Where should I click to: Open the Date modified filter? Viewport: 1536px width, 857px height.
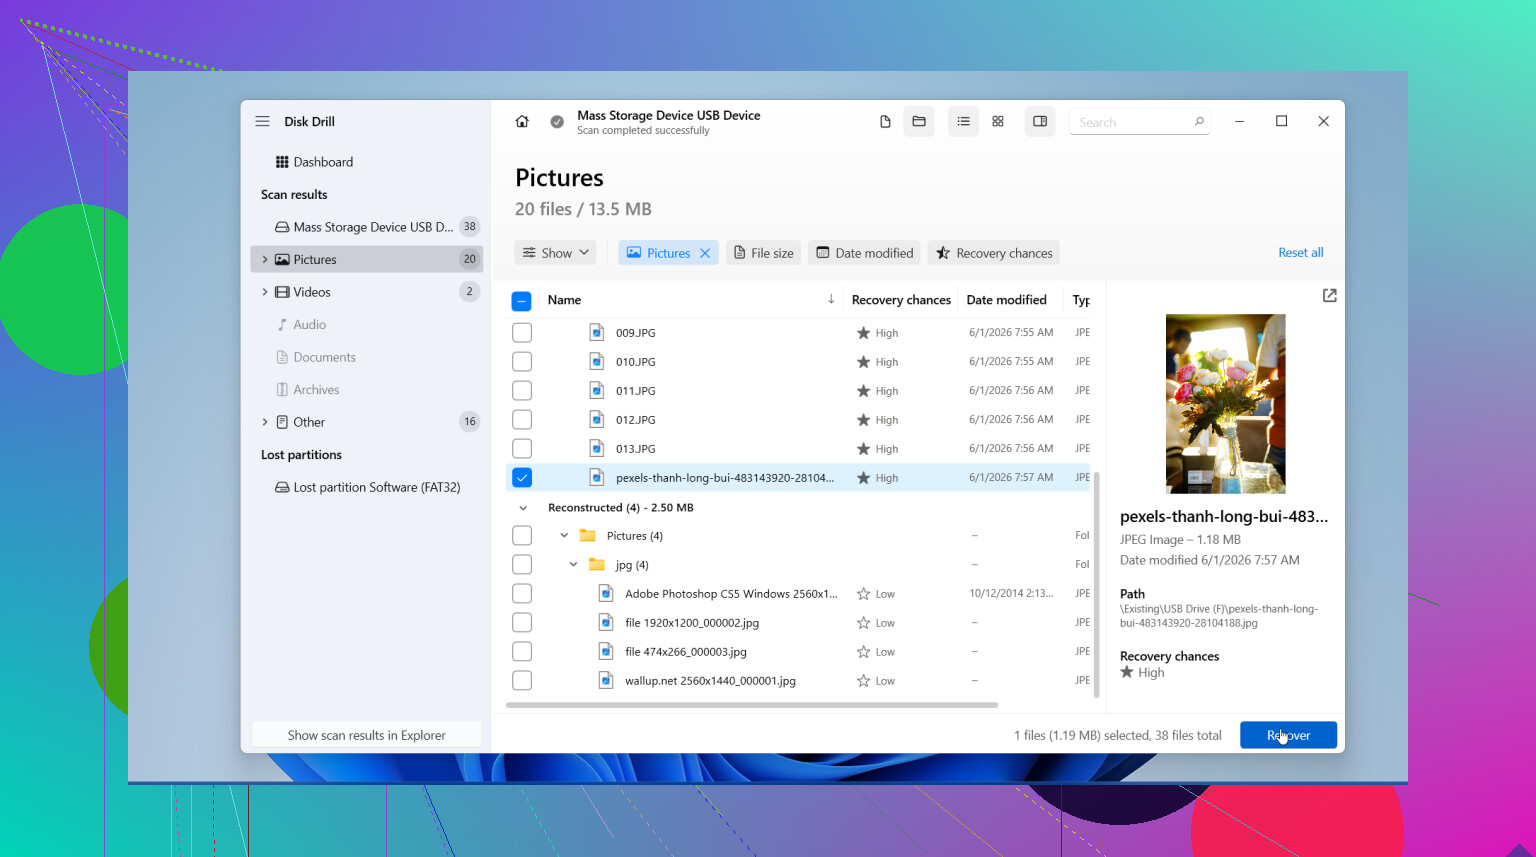[x=864, y=253]
